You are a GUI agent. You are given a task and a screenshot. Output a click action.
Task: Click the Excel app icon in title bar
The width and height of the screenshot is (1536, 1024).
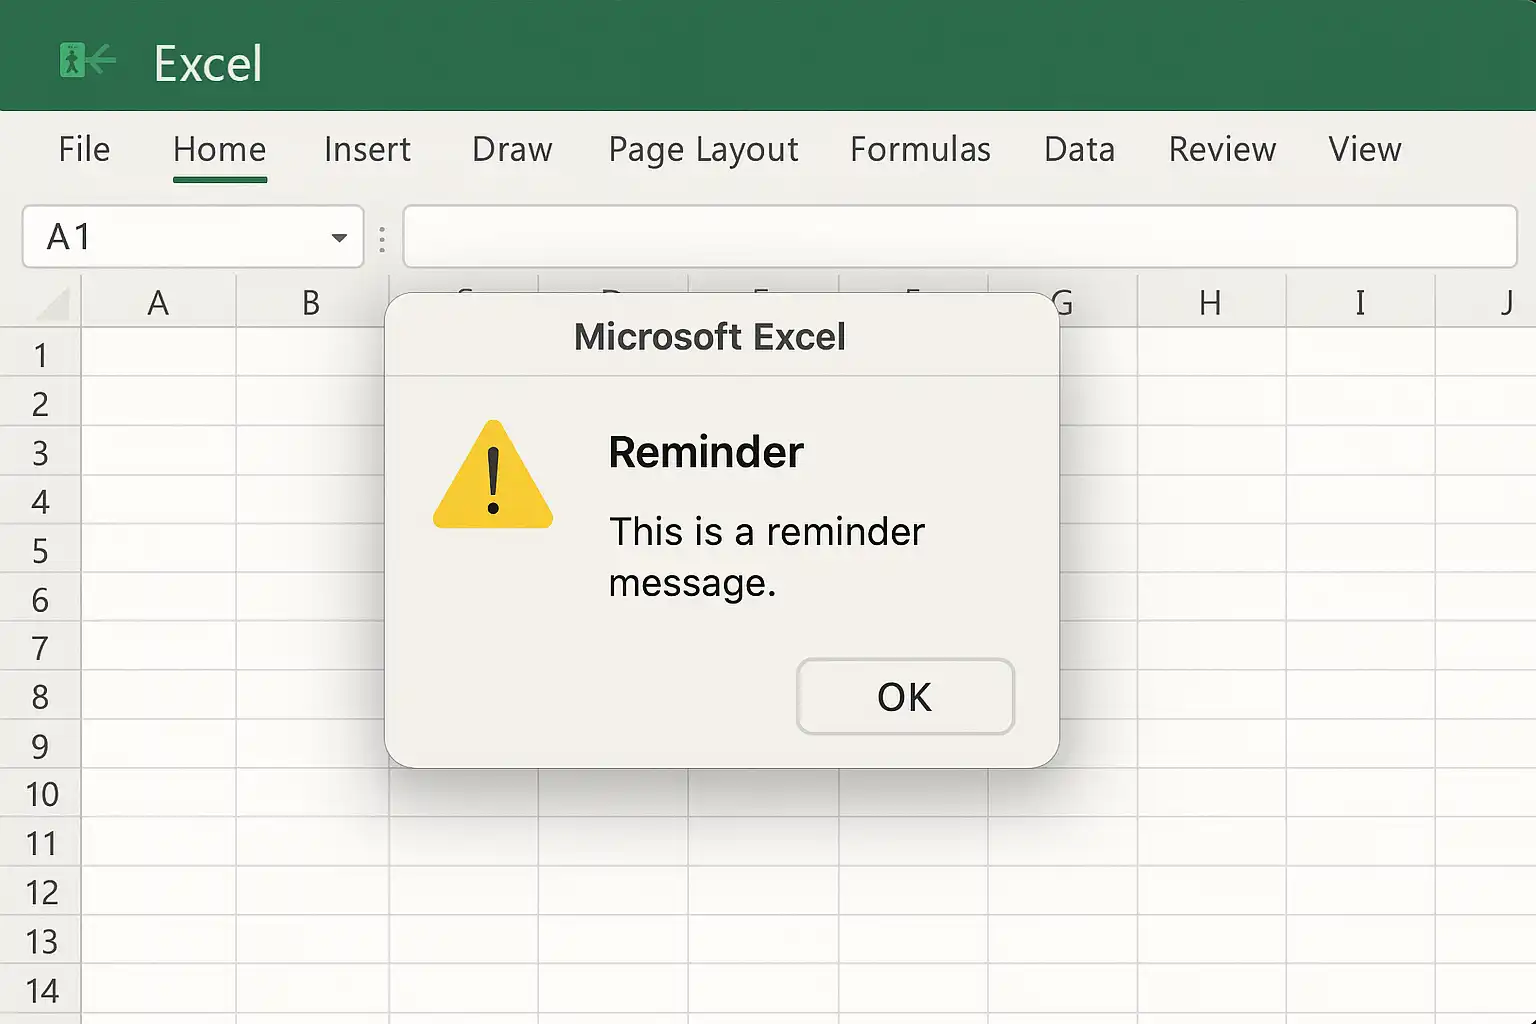pyautogui.click(x=87, y=61)
